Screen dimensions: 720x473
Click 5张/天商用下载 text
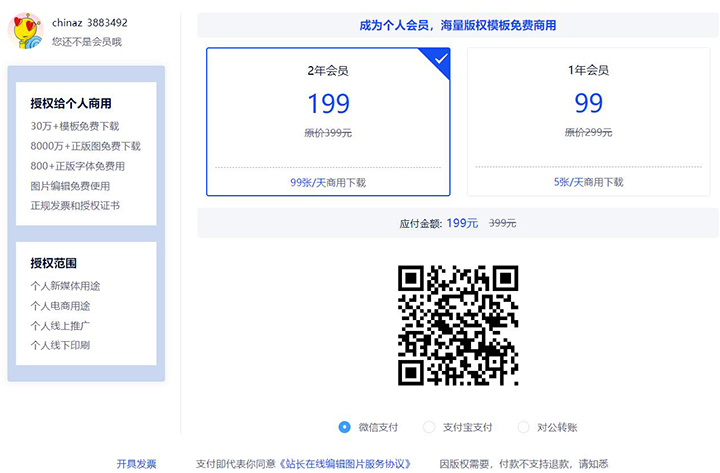point(588,182)
